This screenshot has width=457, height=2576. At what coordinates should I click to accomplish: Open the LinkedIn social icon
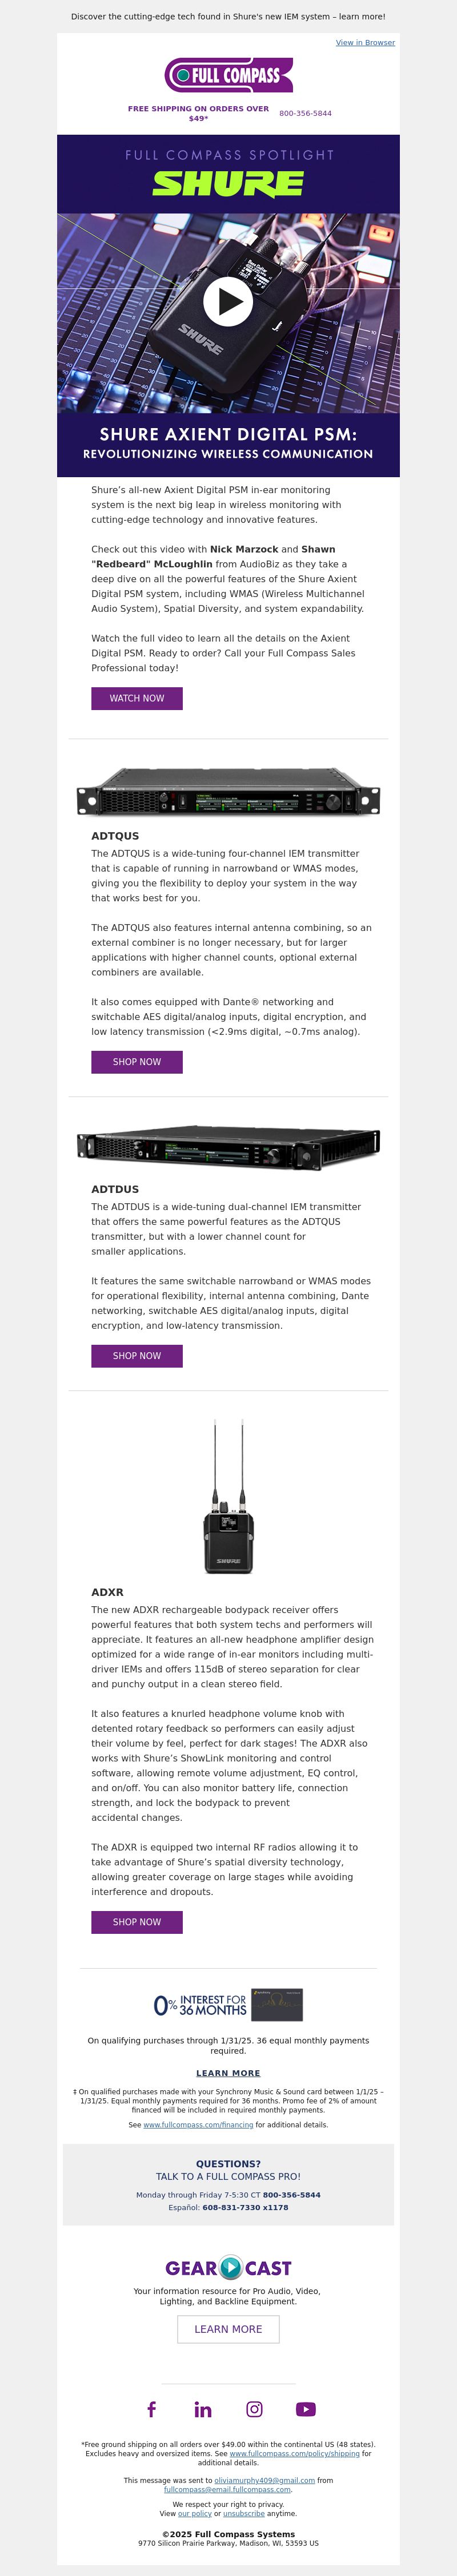203,2409
